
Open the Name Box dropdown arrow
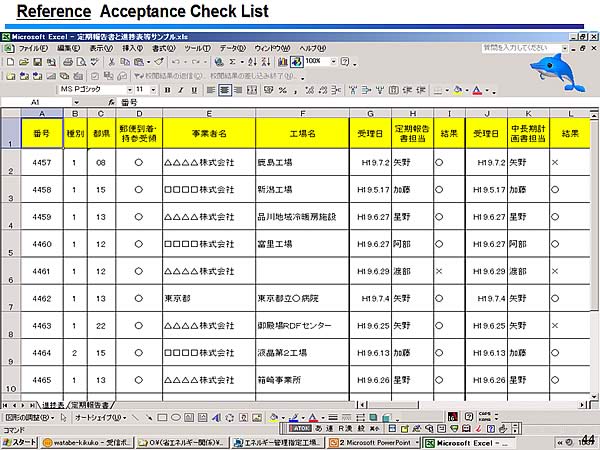pyautogui.click(x=76, y=102)
